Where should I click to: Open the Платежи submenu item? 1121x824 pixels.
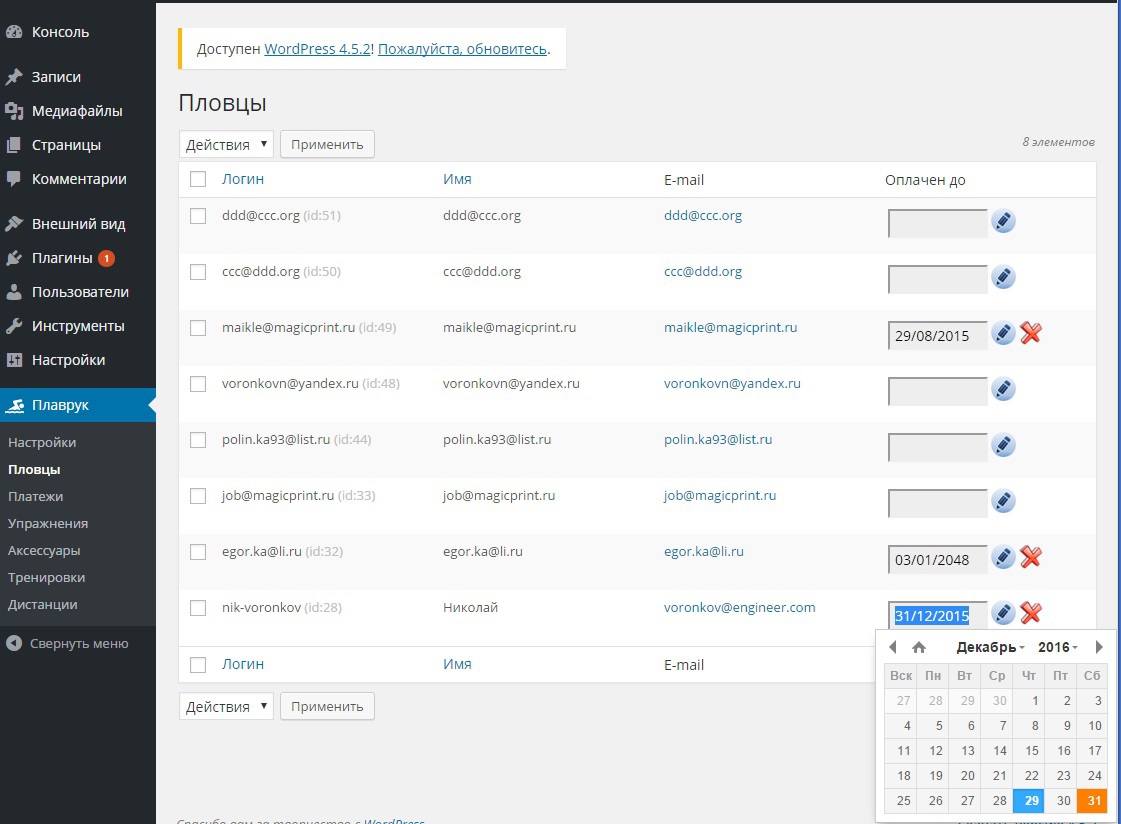(36, 497)
